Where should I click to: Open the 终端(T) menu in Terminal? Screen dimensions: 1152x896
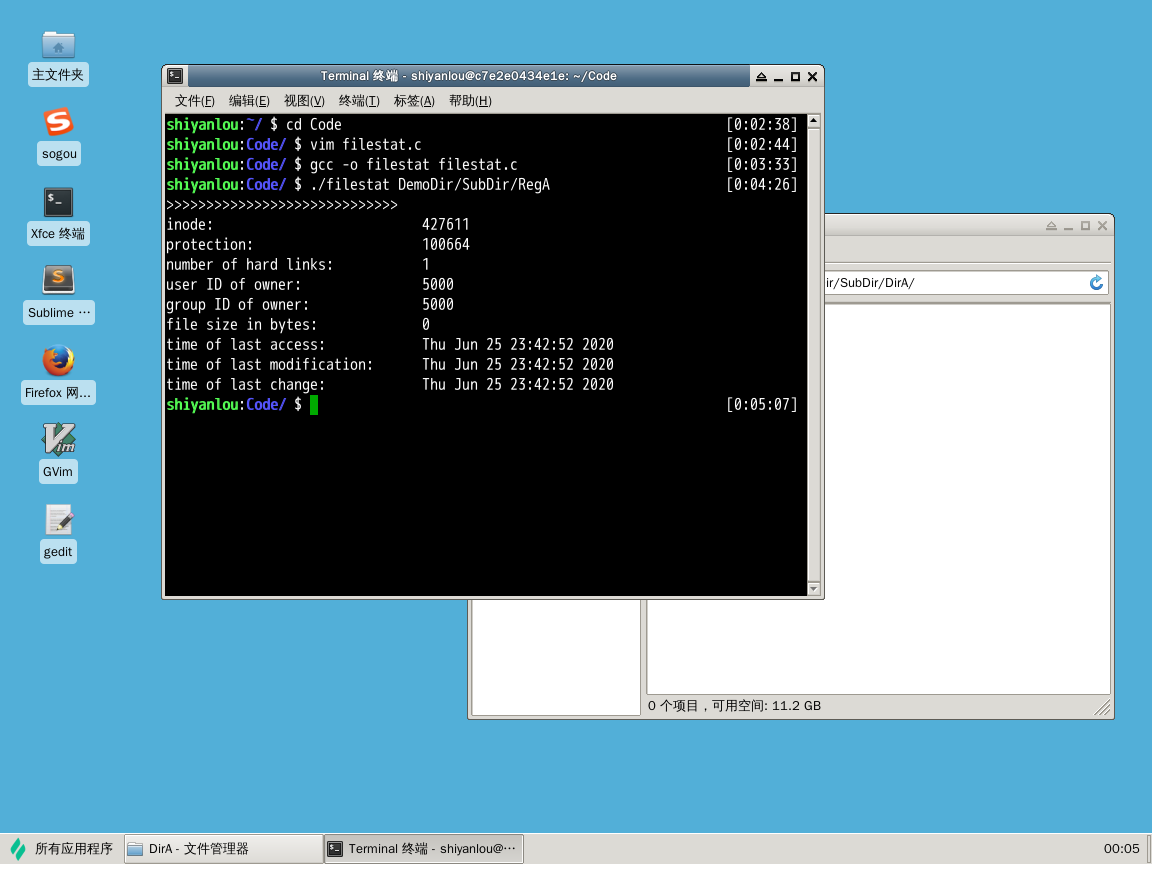(x=359, y=101)
